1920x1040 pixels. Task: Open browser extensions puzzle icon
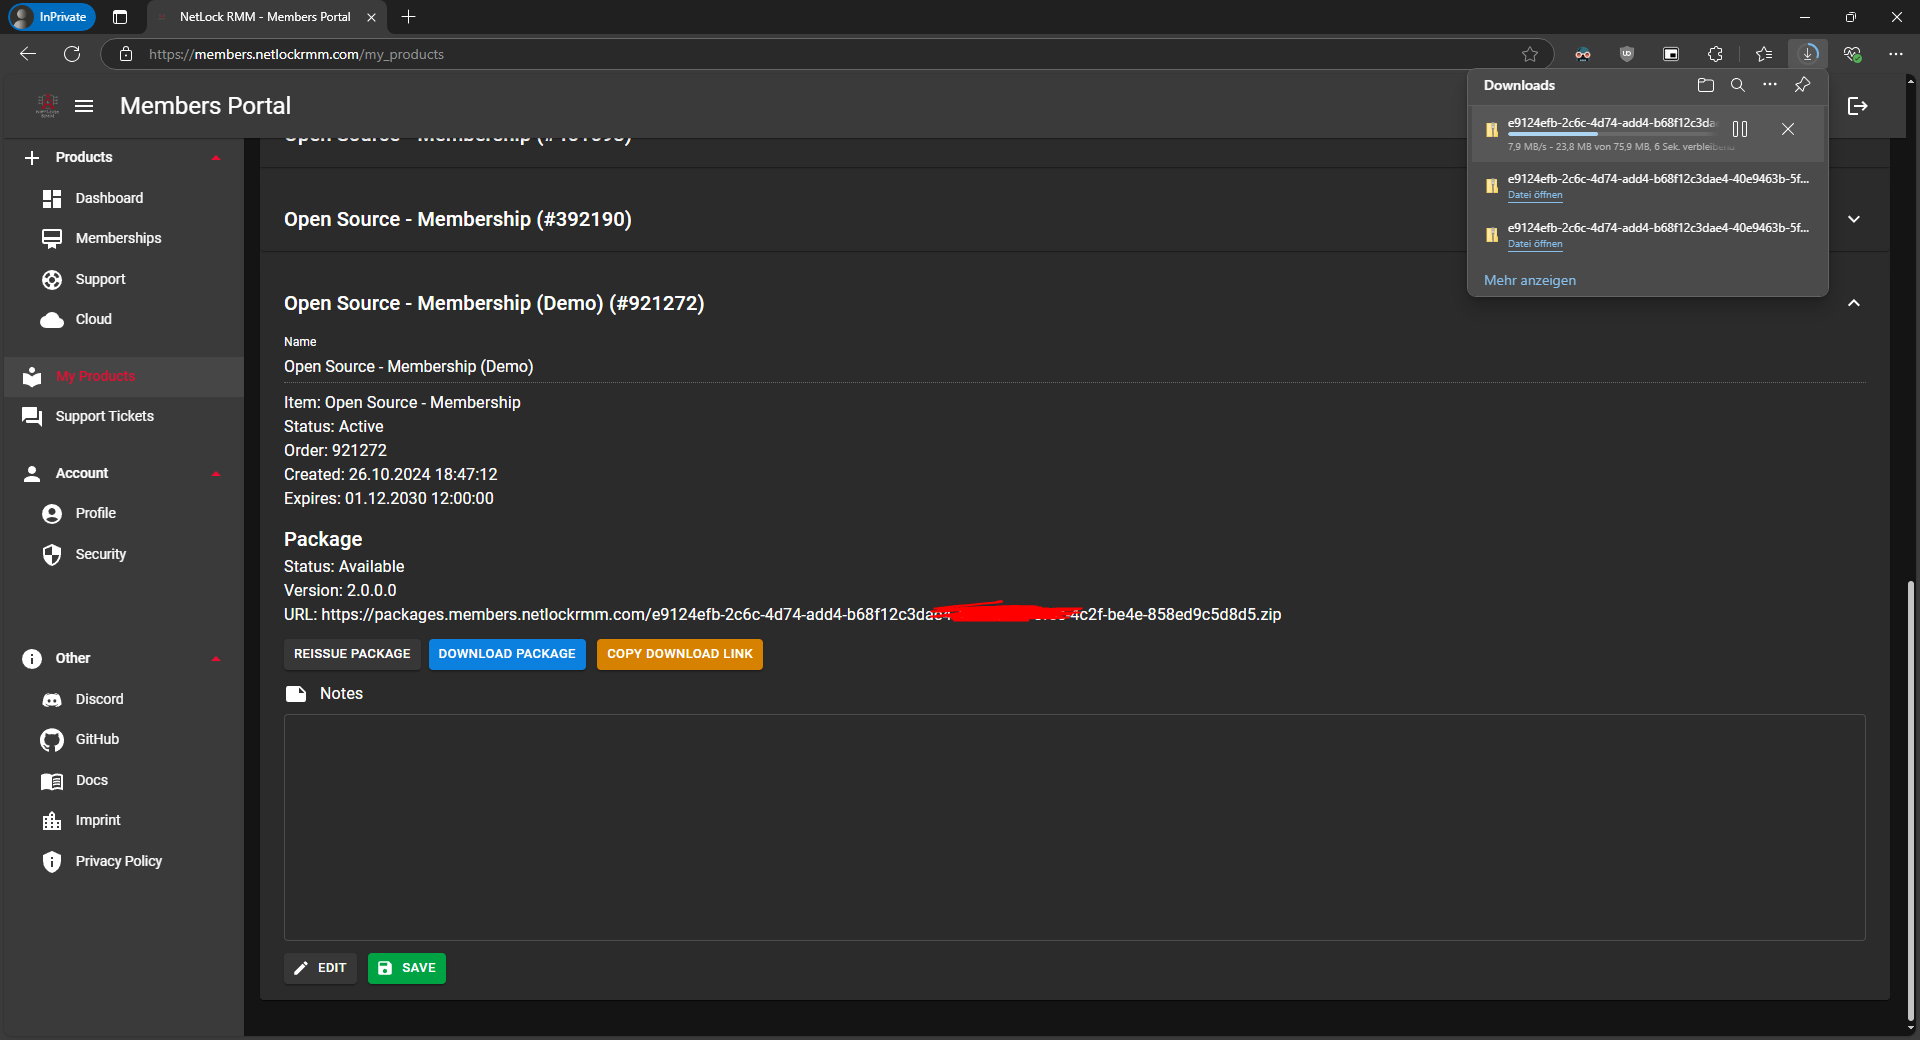[1715, 54]
